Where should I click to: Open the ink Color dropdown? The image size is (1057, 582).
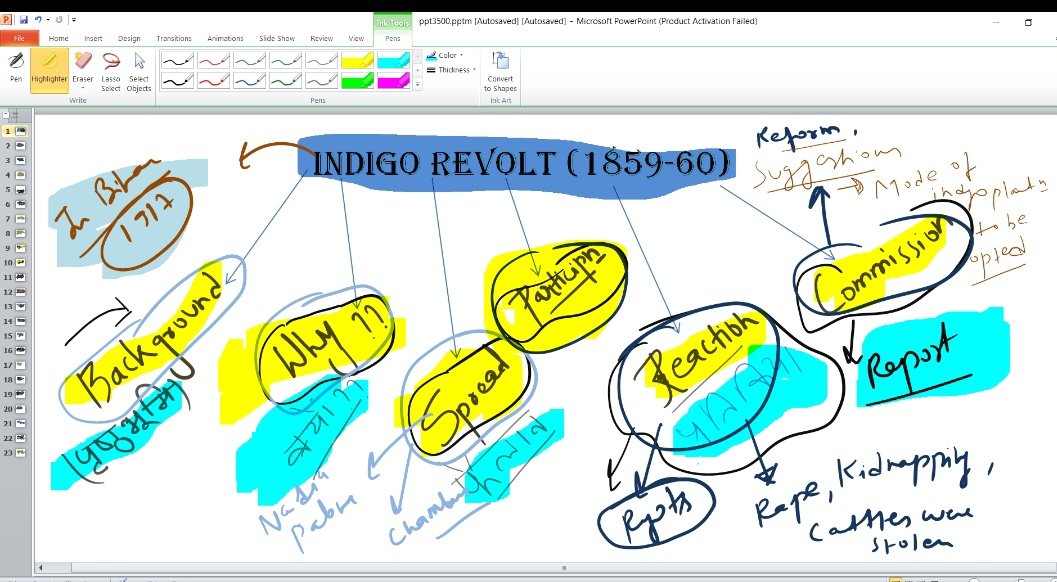(x=446, y=55)
